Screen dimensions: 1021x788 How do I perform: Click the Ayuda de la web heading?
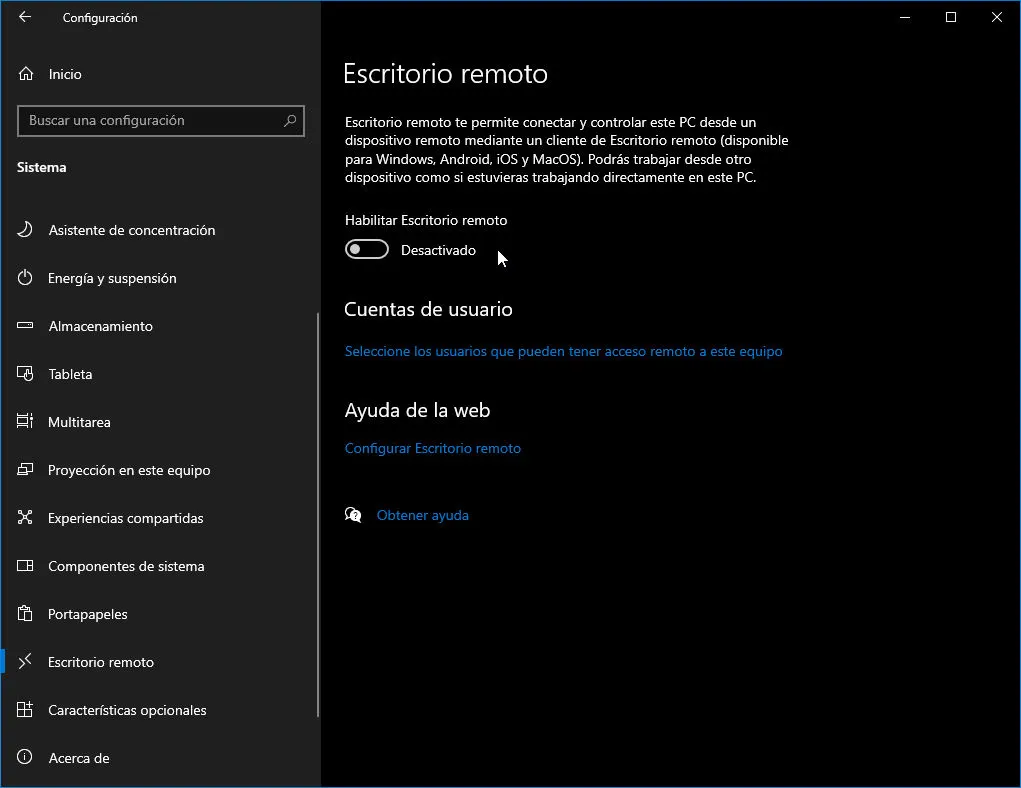point(417,410)
